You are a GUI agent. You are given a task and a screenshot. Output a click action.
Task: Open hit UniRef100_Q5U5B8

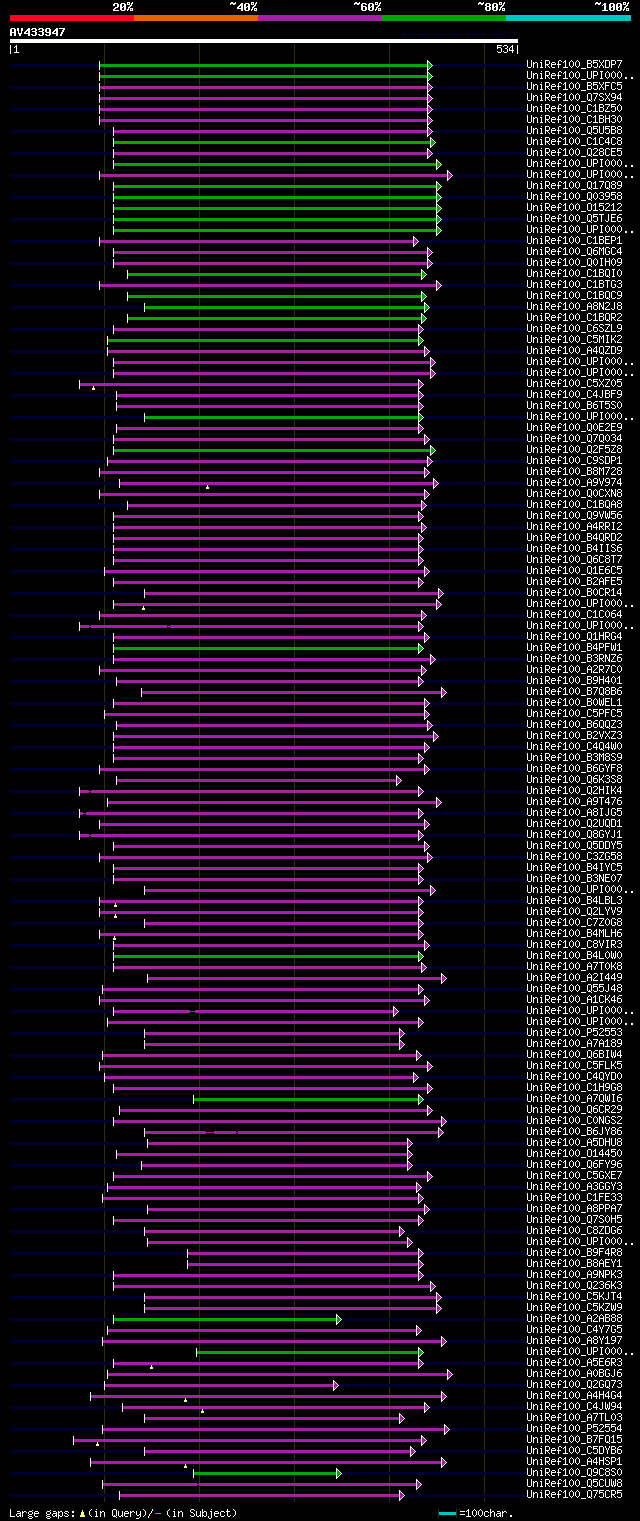(574, 131)
